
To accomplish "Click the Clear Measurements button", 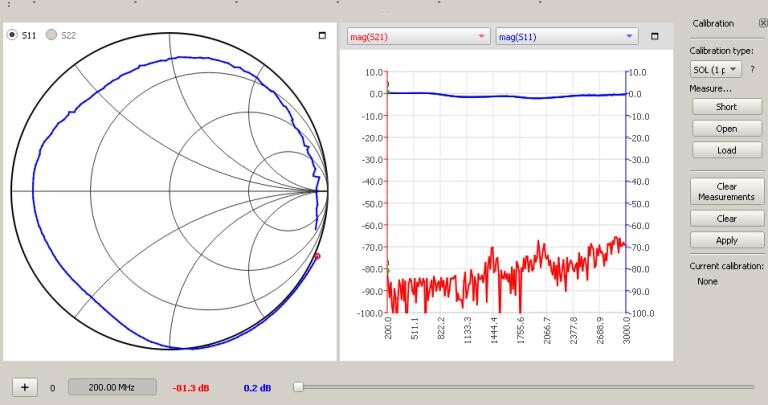I will pos(726,191).
